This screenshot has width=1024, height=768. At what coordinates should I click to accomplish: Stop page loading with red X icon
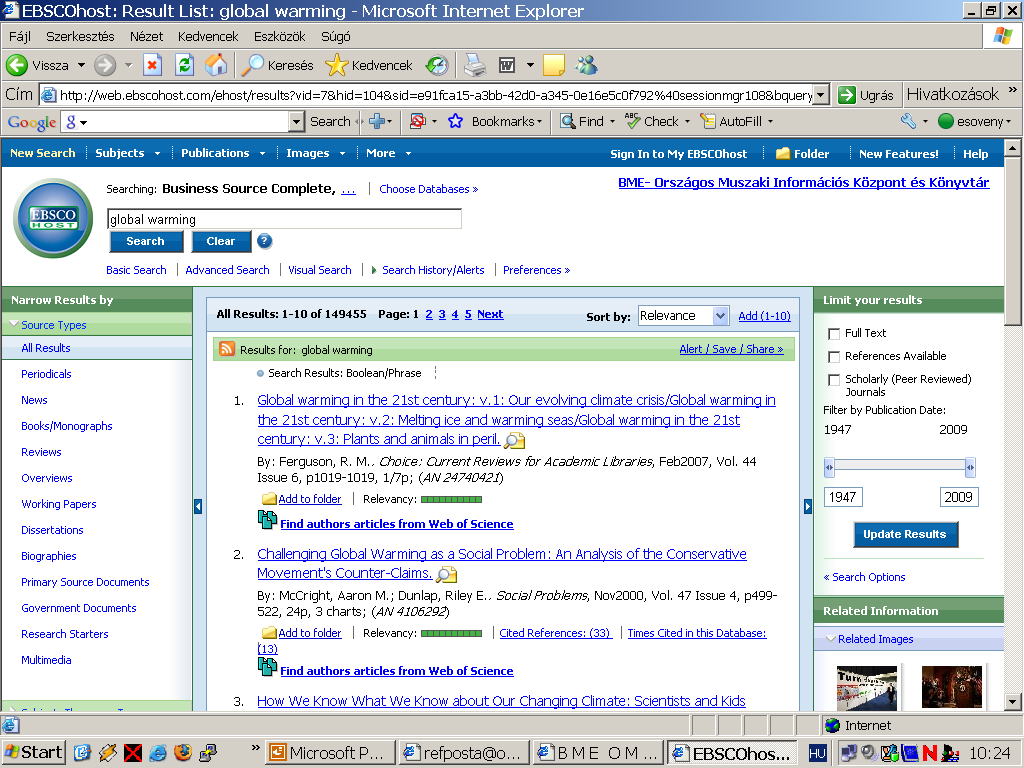[x=152, y=65]
